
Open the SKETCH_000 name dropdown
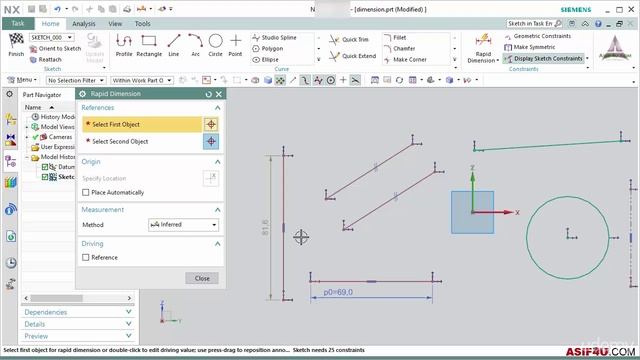(x=70, y=38)
